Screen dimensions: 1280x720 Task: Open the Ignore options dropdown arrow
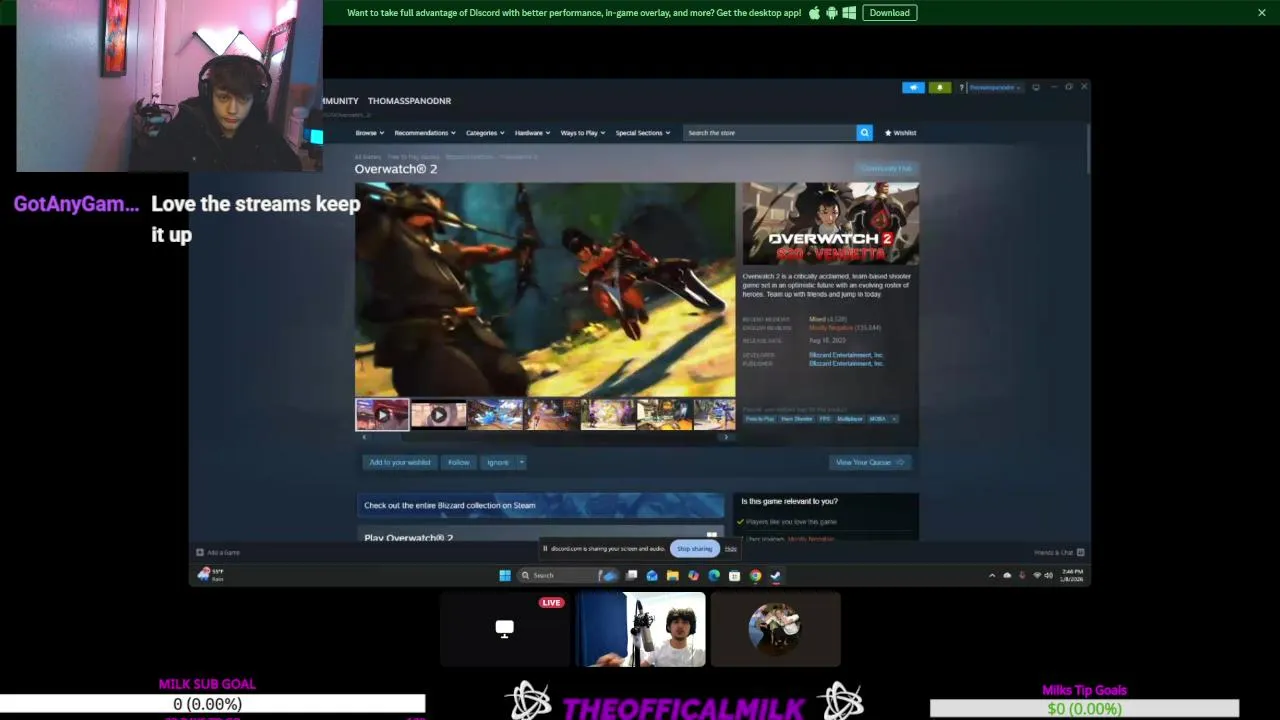tap(521, 462)
